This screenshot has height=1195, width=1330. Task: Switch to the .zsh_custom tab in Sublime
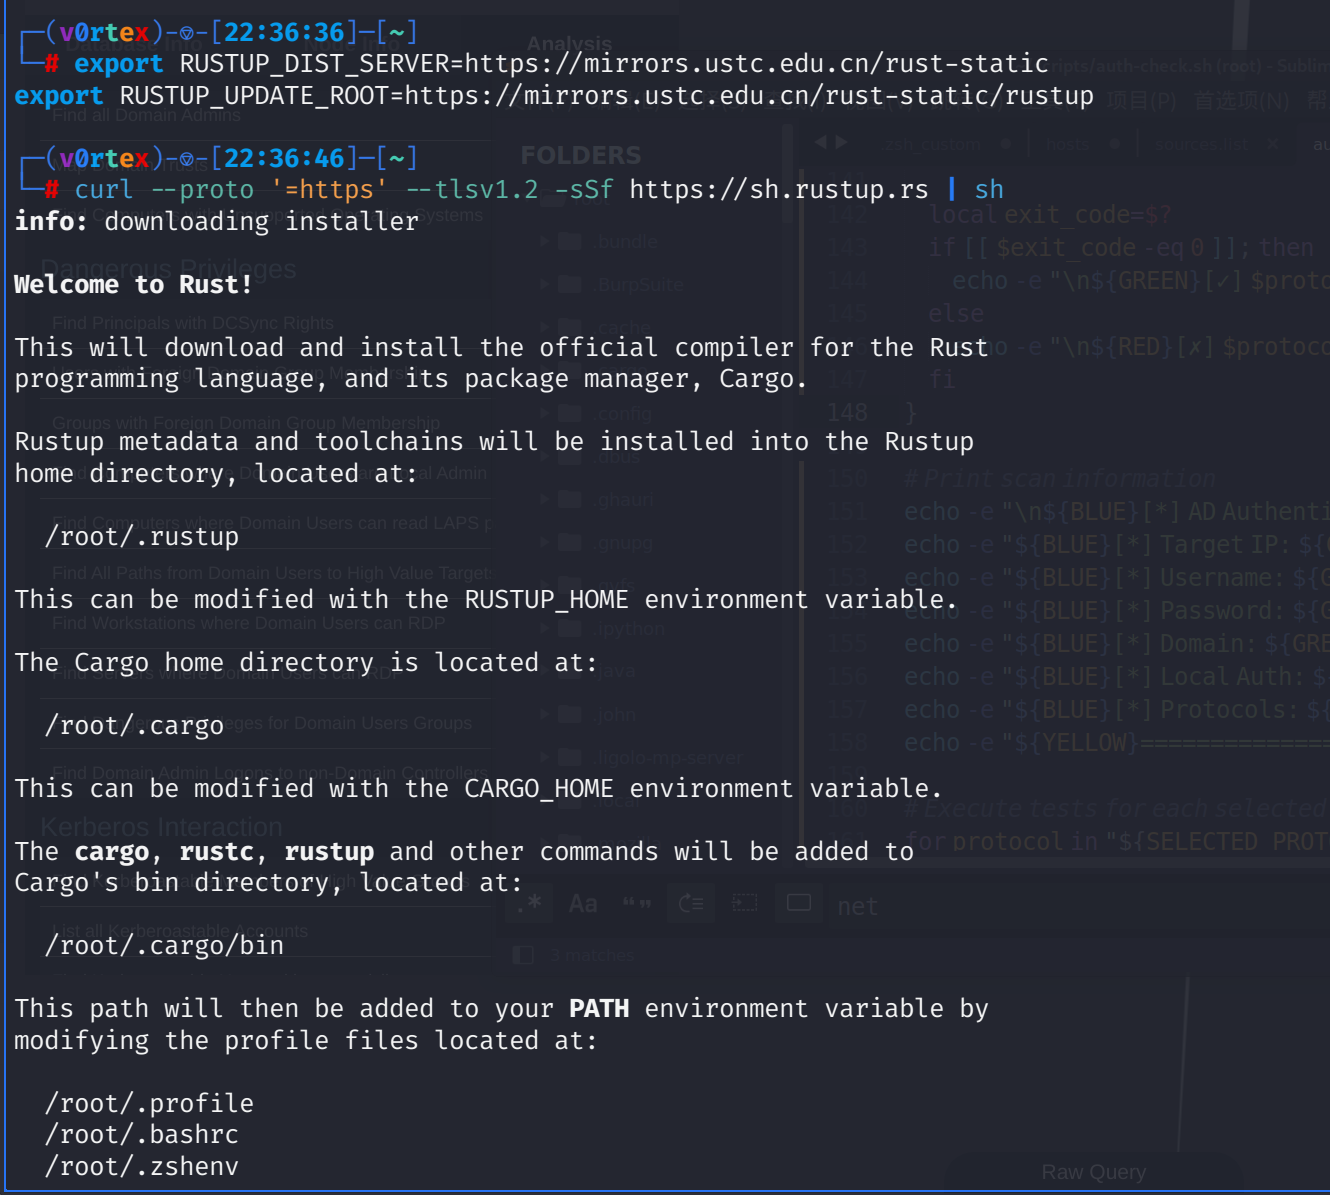tap(932, 144)
